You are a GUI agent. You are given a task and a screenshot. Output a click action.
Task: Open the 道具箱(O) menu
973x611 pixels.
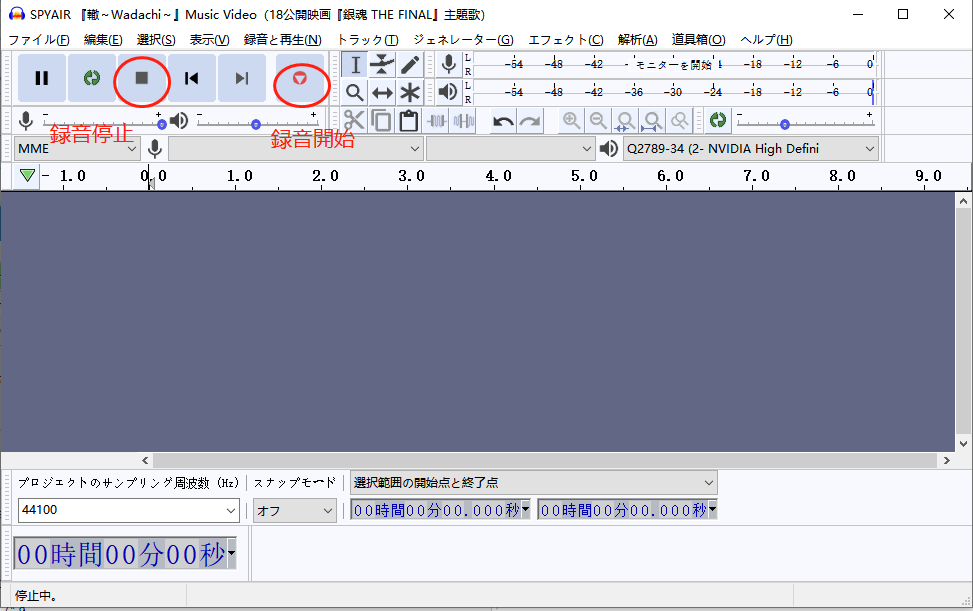tap(699, 40)
